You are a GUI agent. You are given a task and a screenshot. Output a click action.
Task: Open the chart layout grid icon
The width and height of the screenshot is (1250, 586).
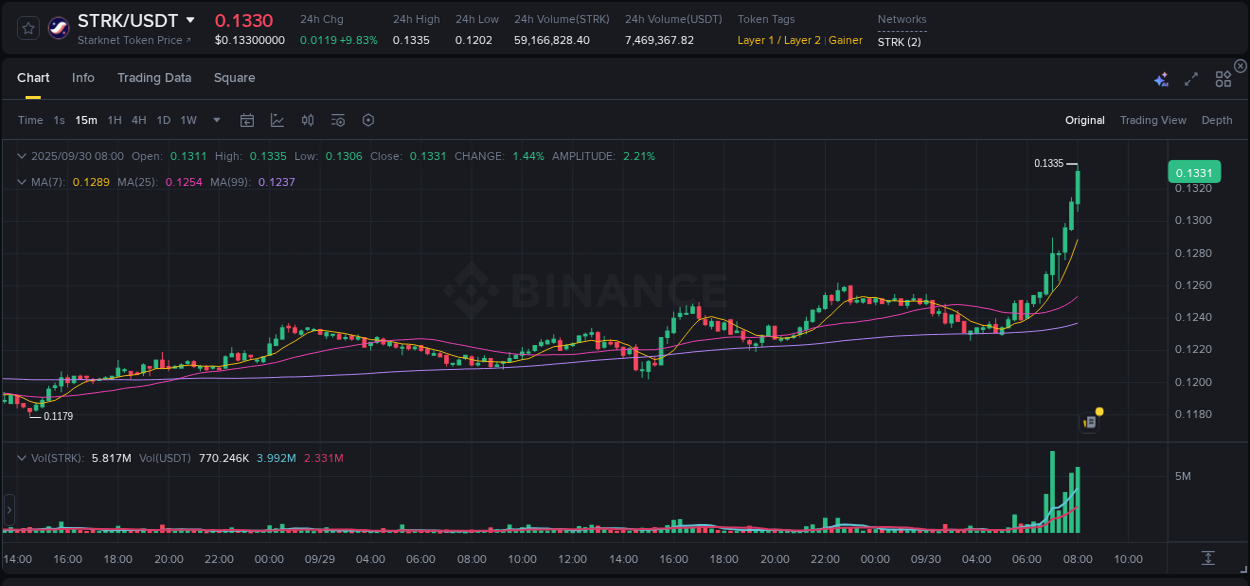[x=1223, y=78]
